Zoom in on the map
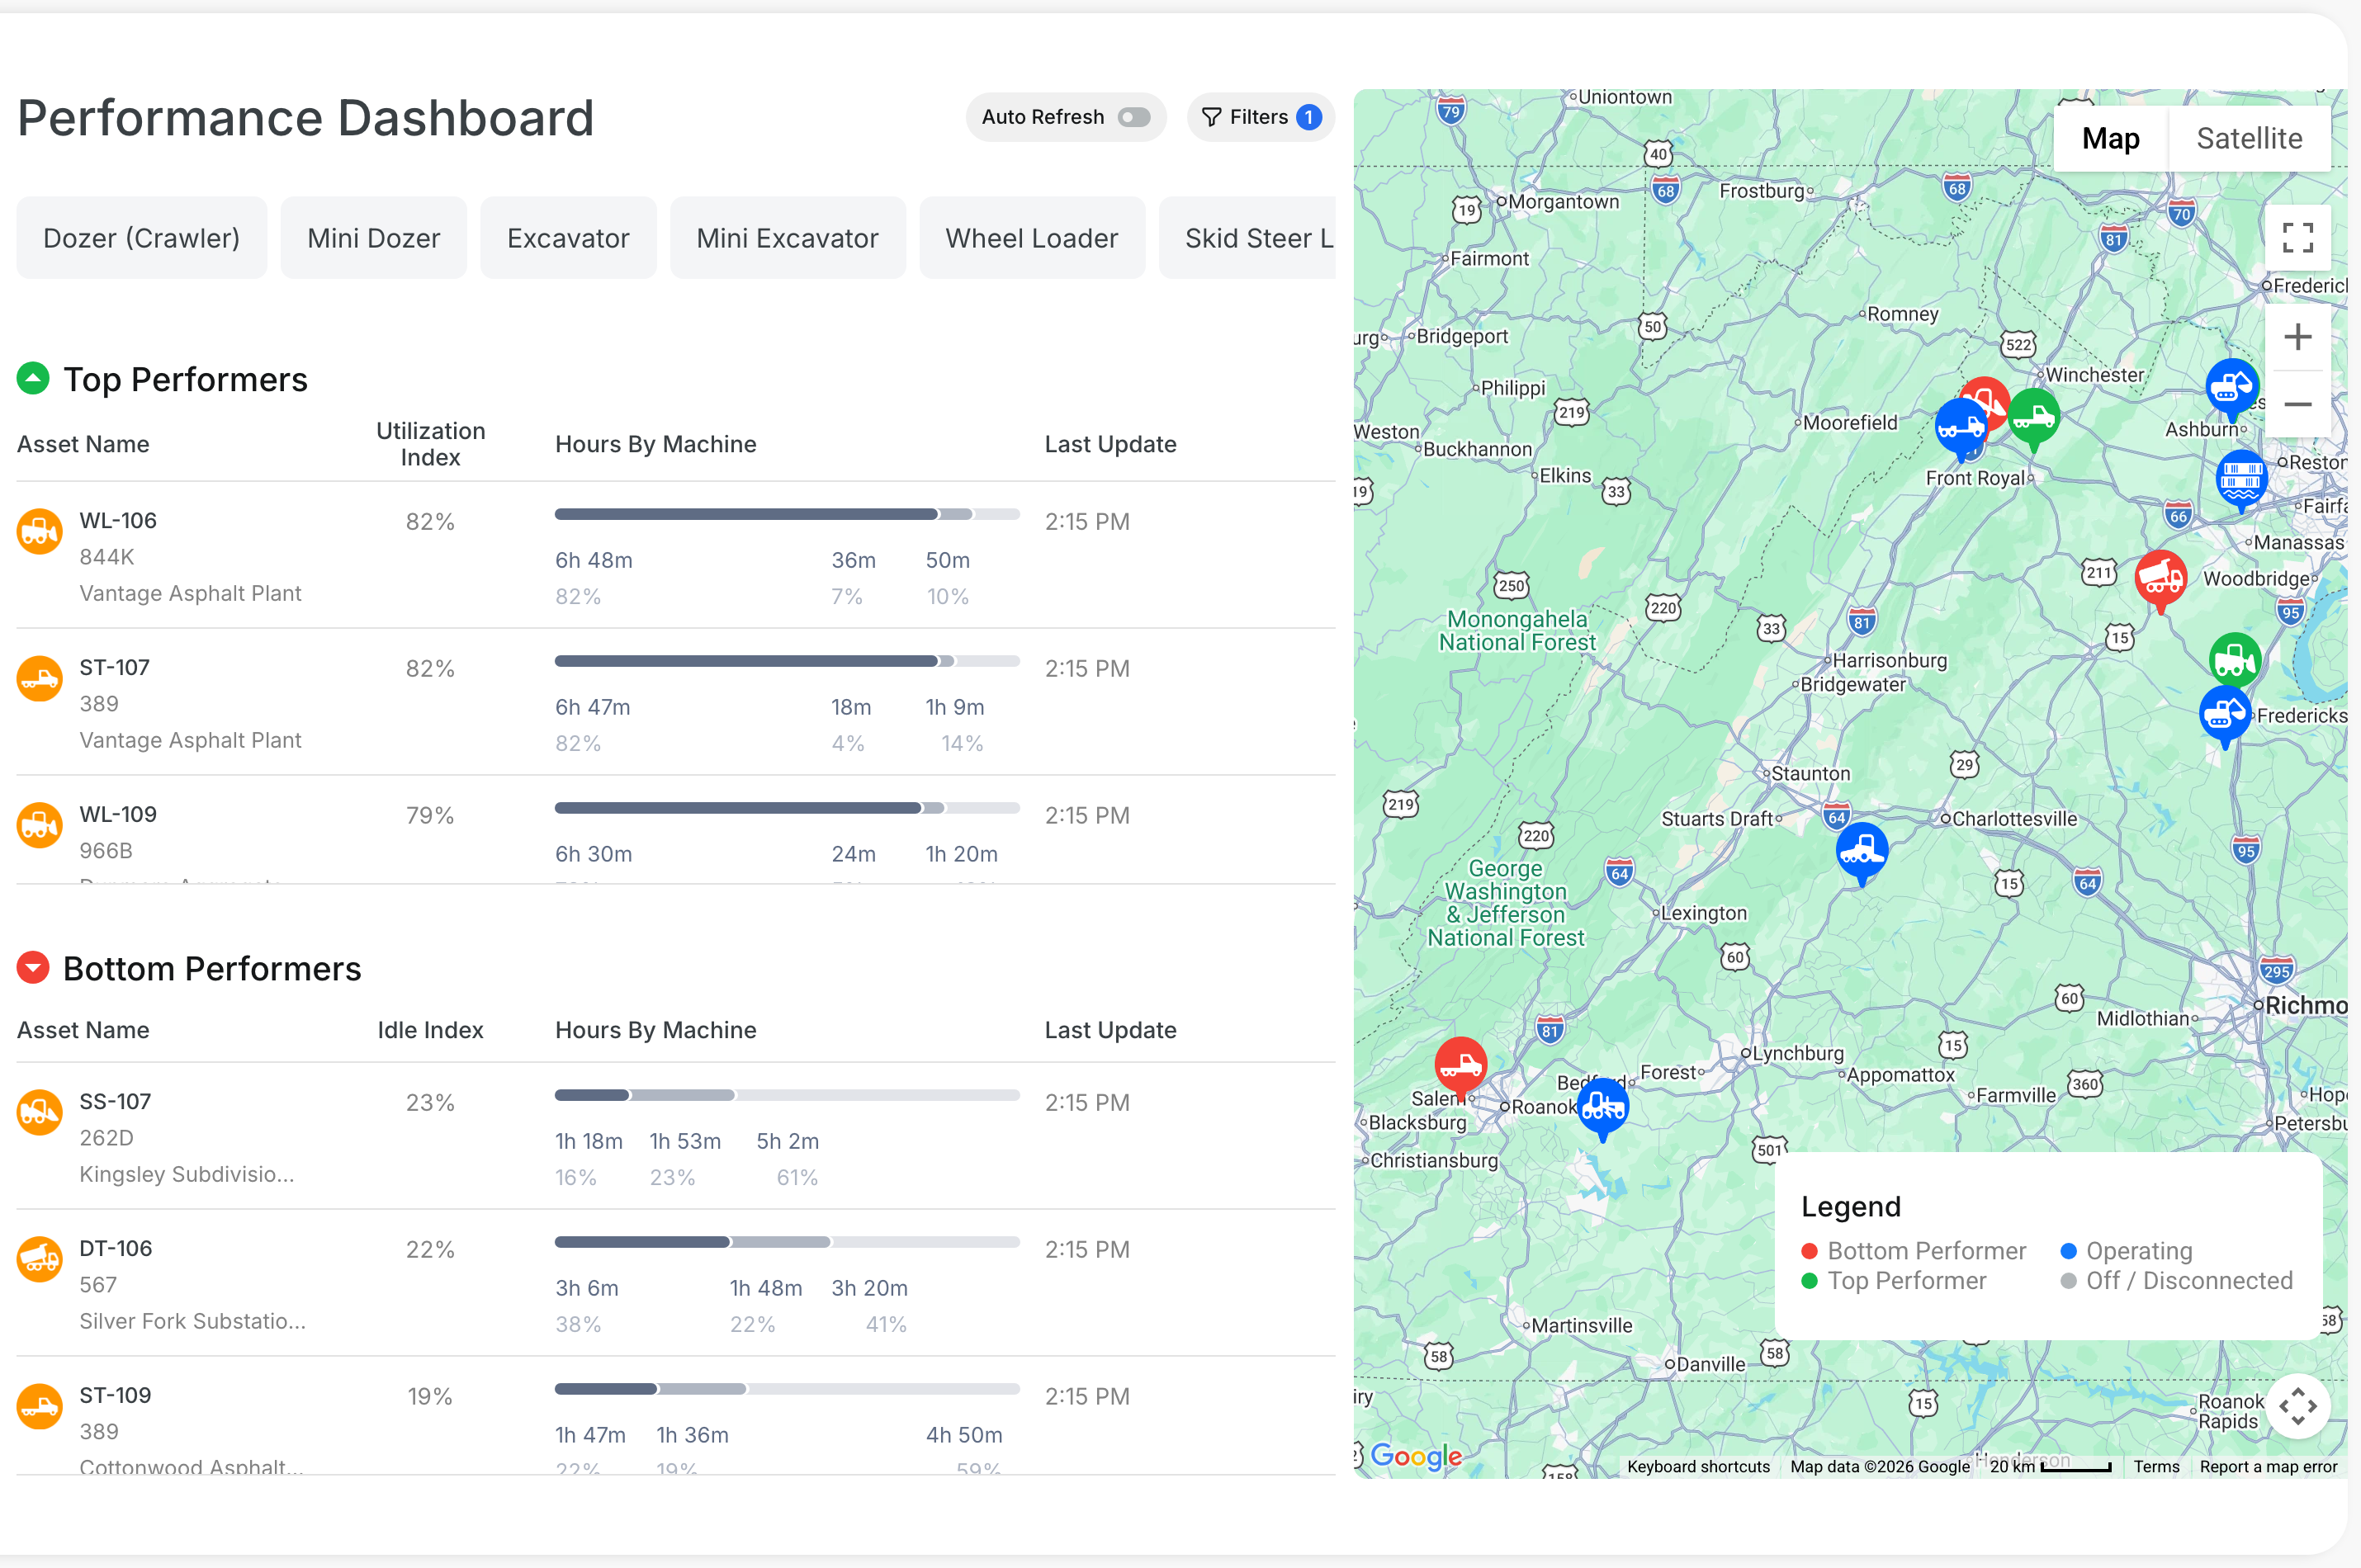Viewport: 2361px width, 1568px height. pos(2297,337)
